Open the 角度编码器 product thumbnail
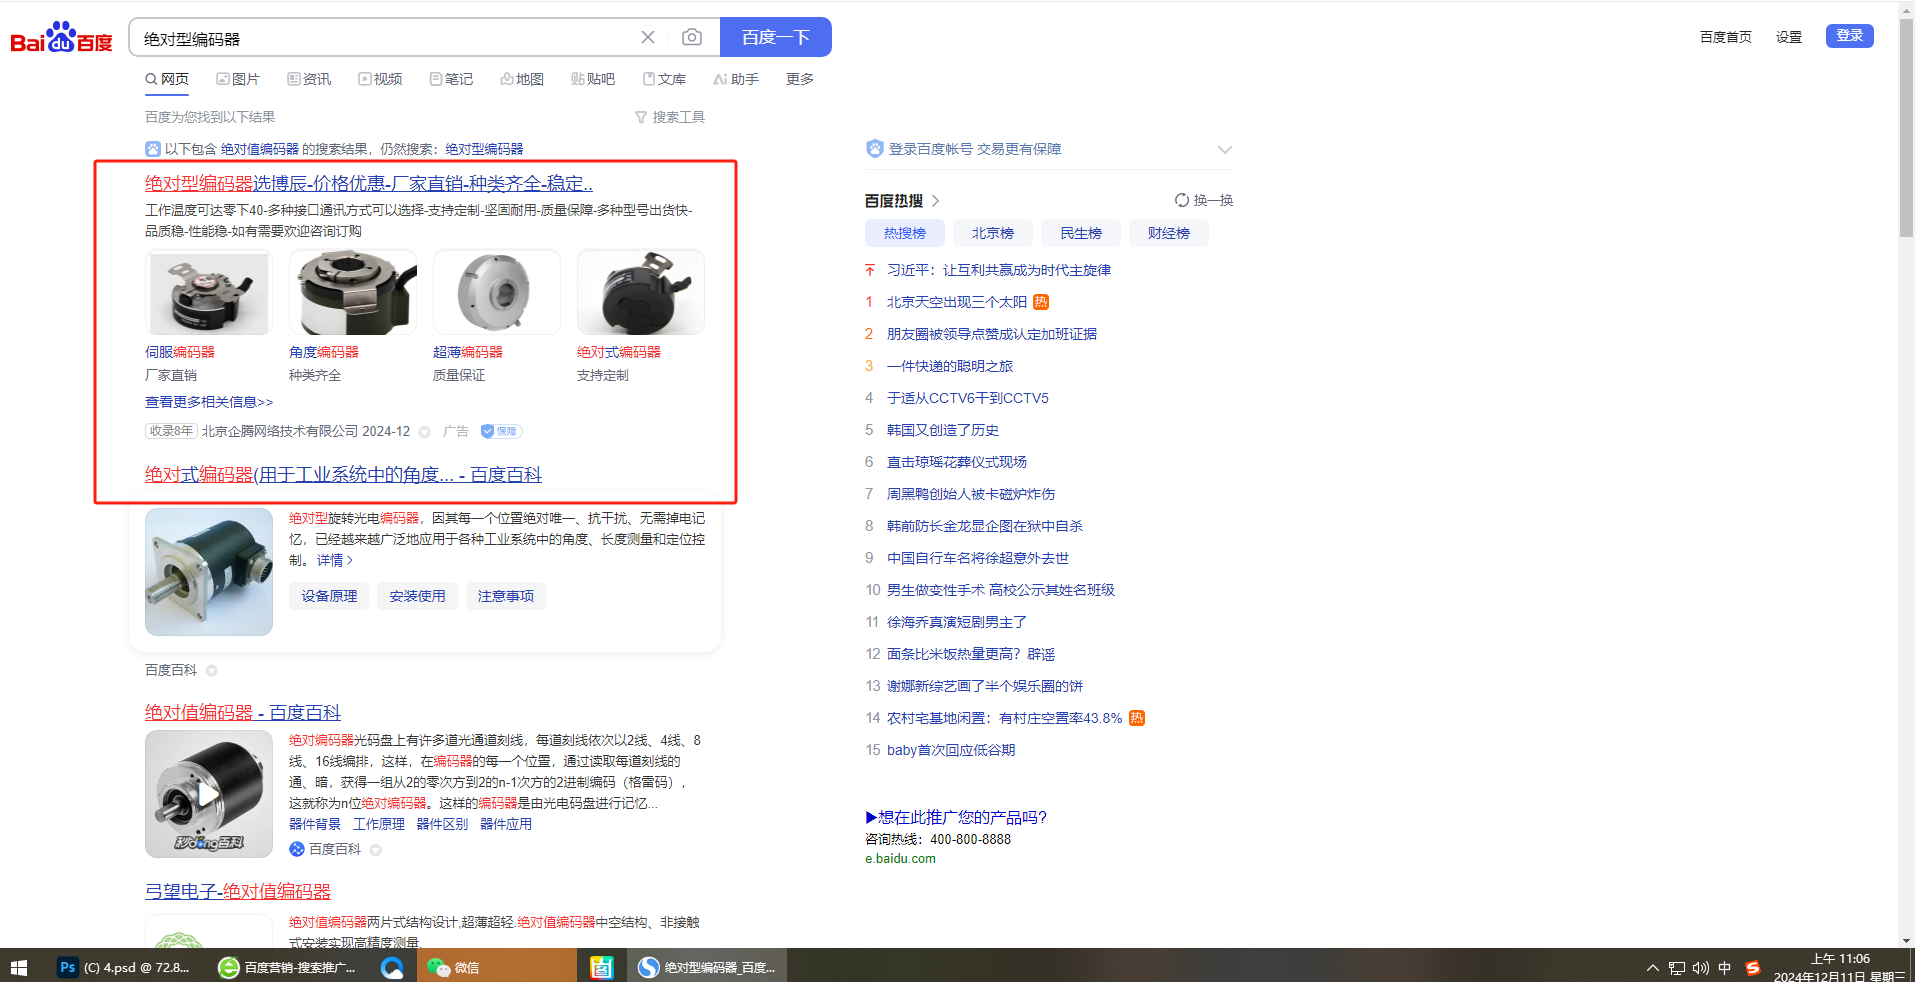Viewport: 1915px width, 982px height. (353, 292)
